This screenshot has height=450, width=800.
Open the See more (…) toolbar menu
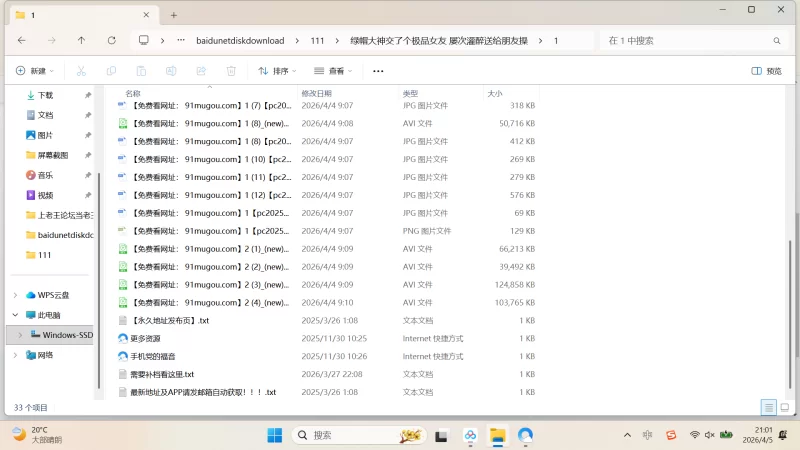(378, 71)
